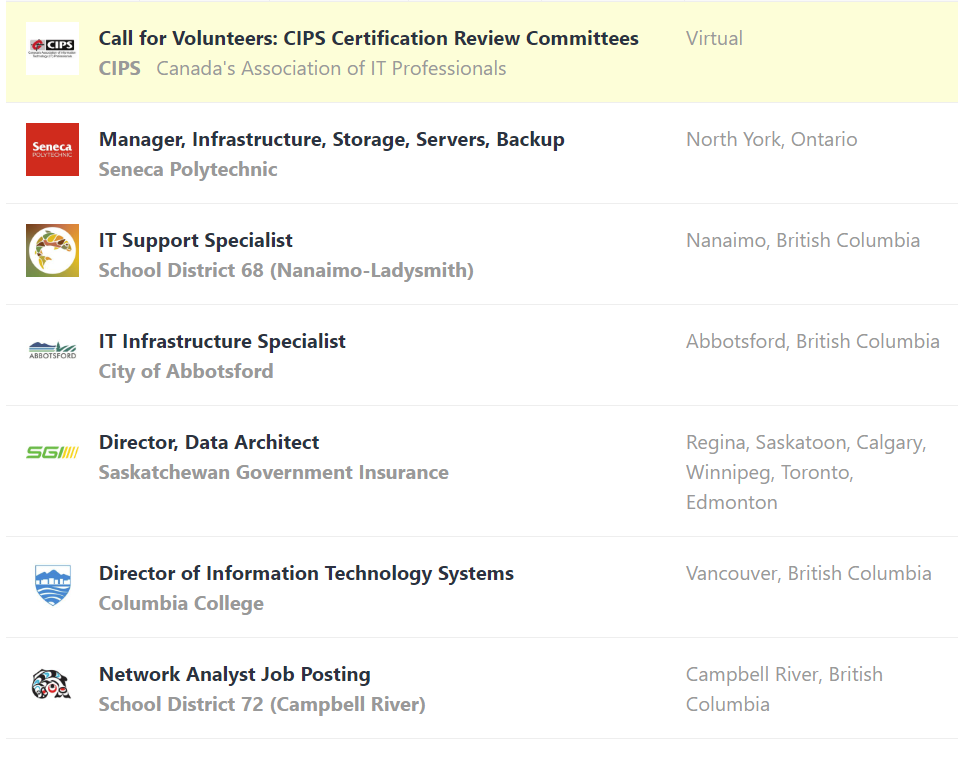Click the School District 72 orca logo
Viewport: 958px width, 757px height.
(52, 685)
